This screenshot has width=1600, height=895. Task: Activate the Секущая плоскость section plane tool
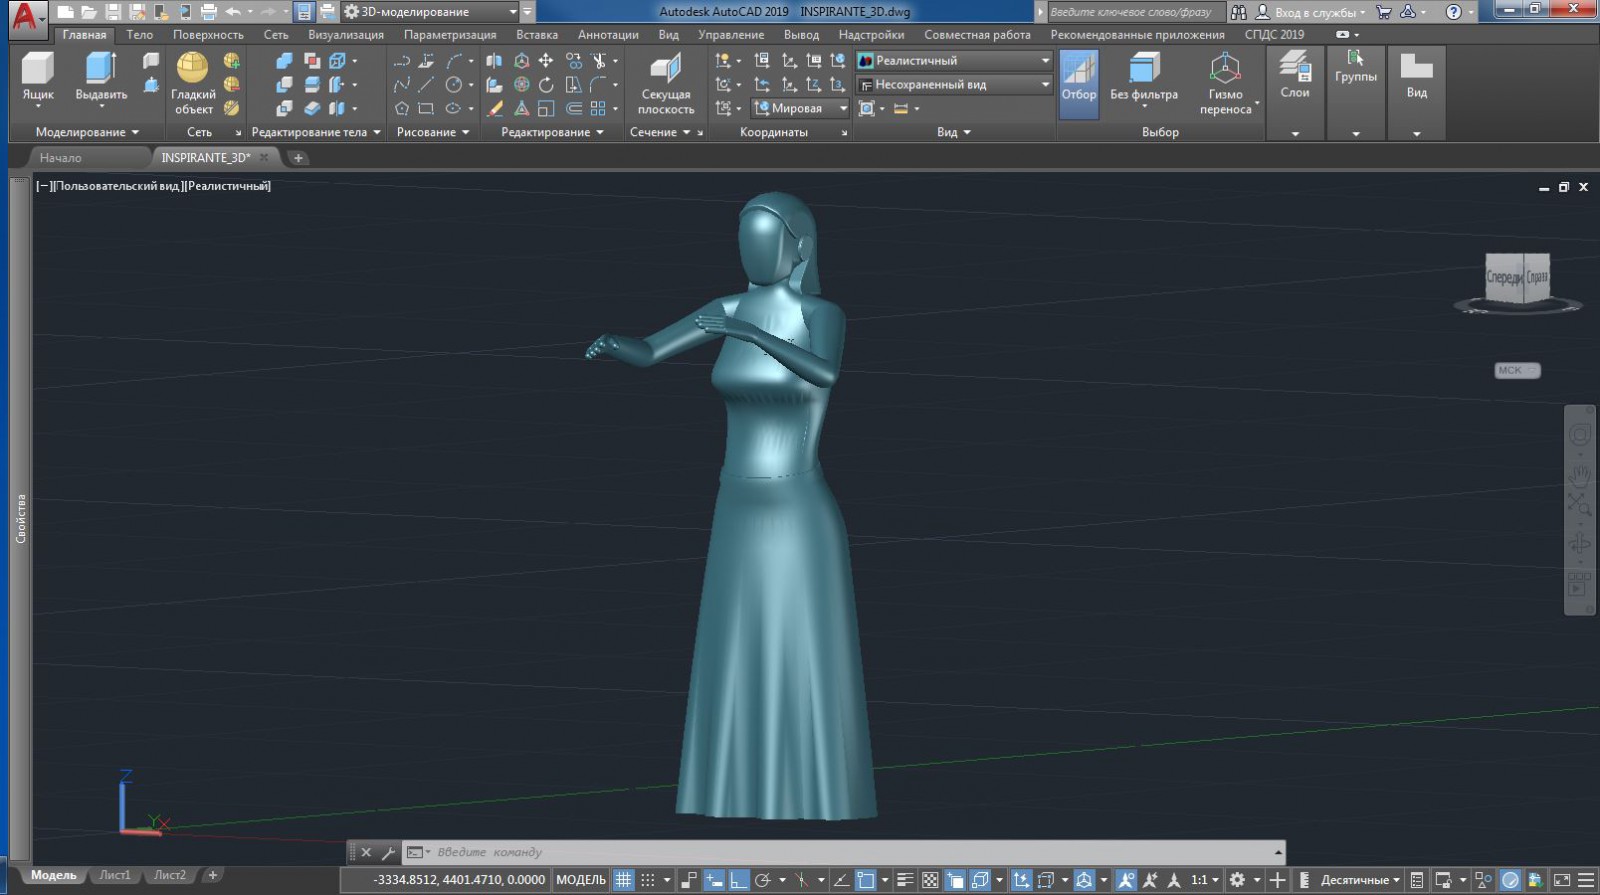coord(666,85)
